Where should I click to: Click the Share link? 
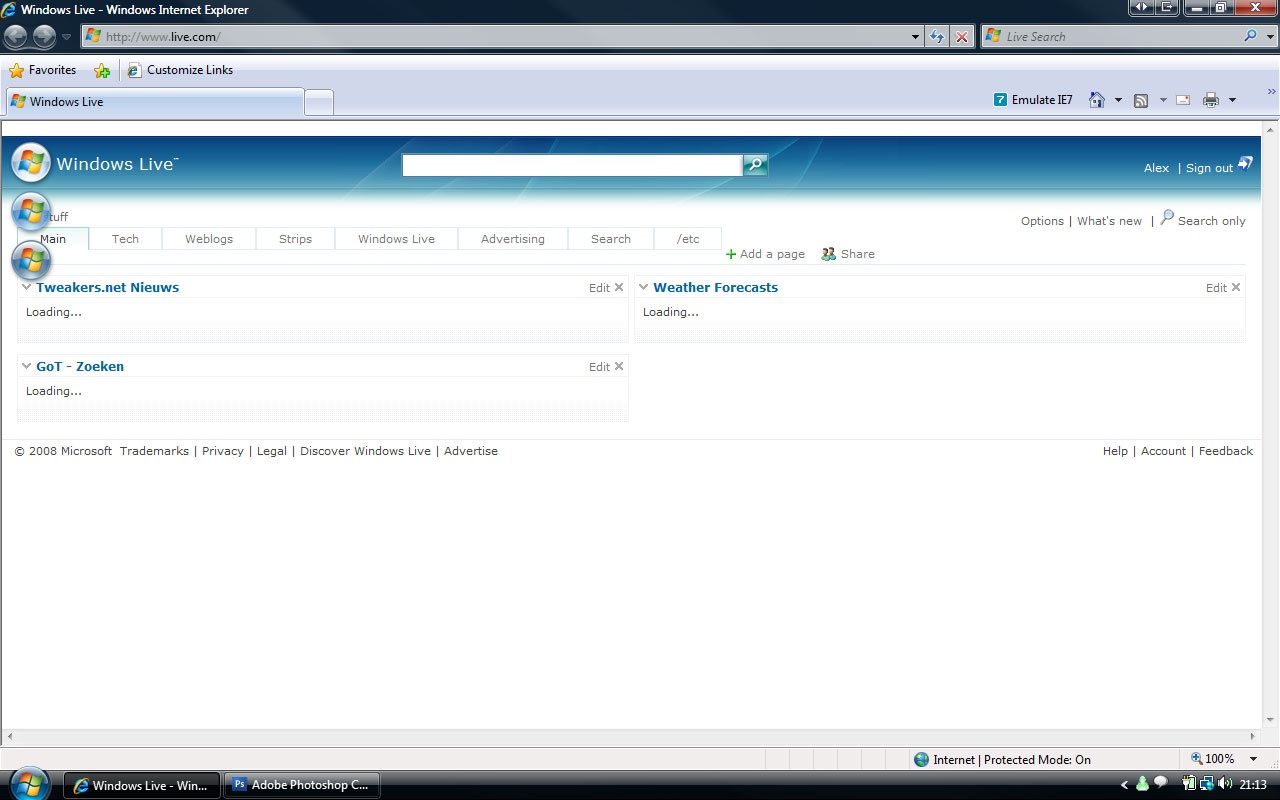point(848,254)
